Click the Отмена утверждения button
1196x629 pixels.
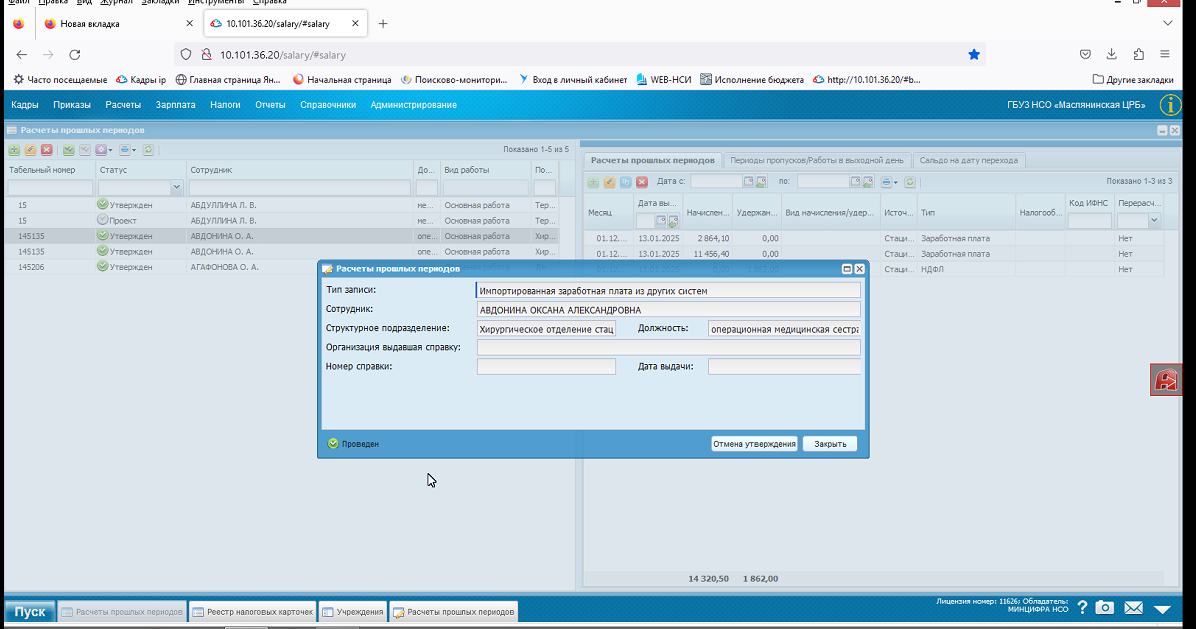(754, 444)
